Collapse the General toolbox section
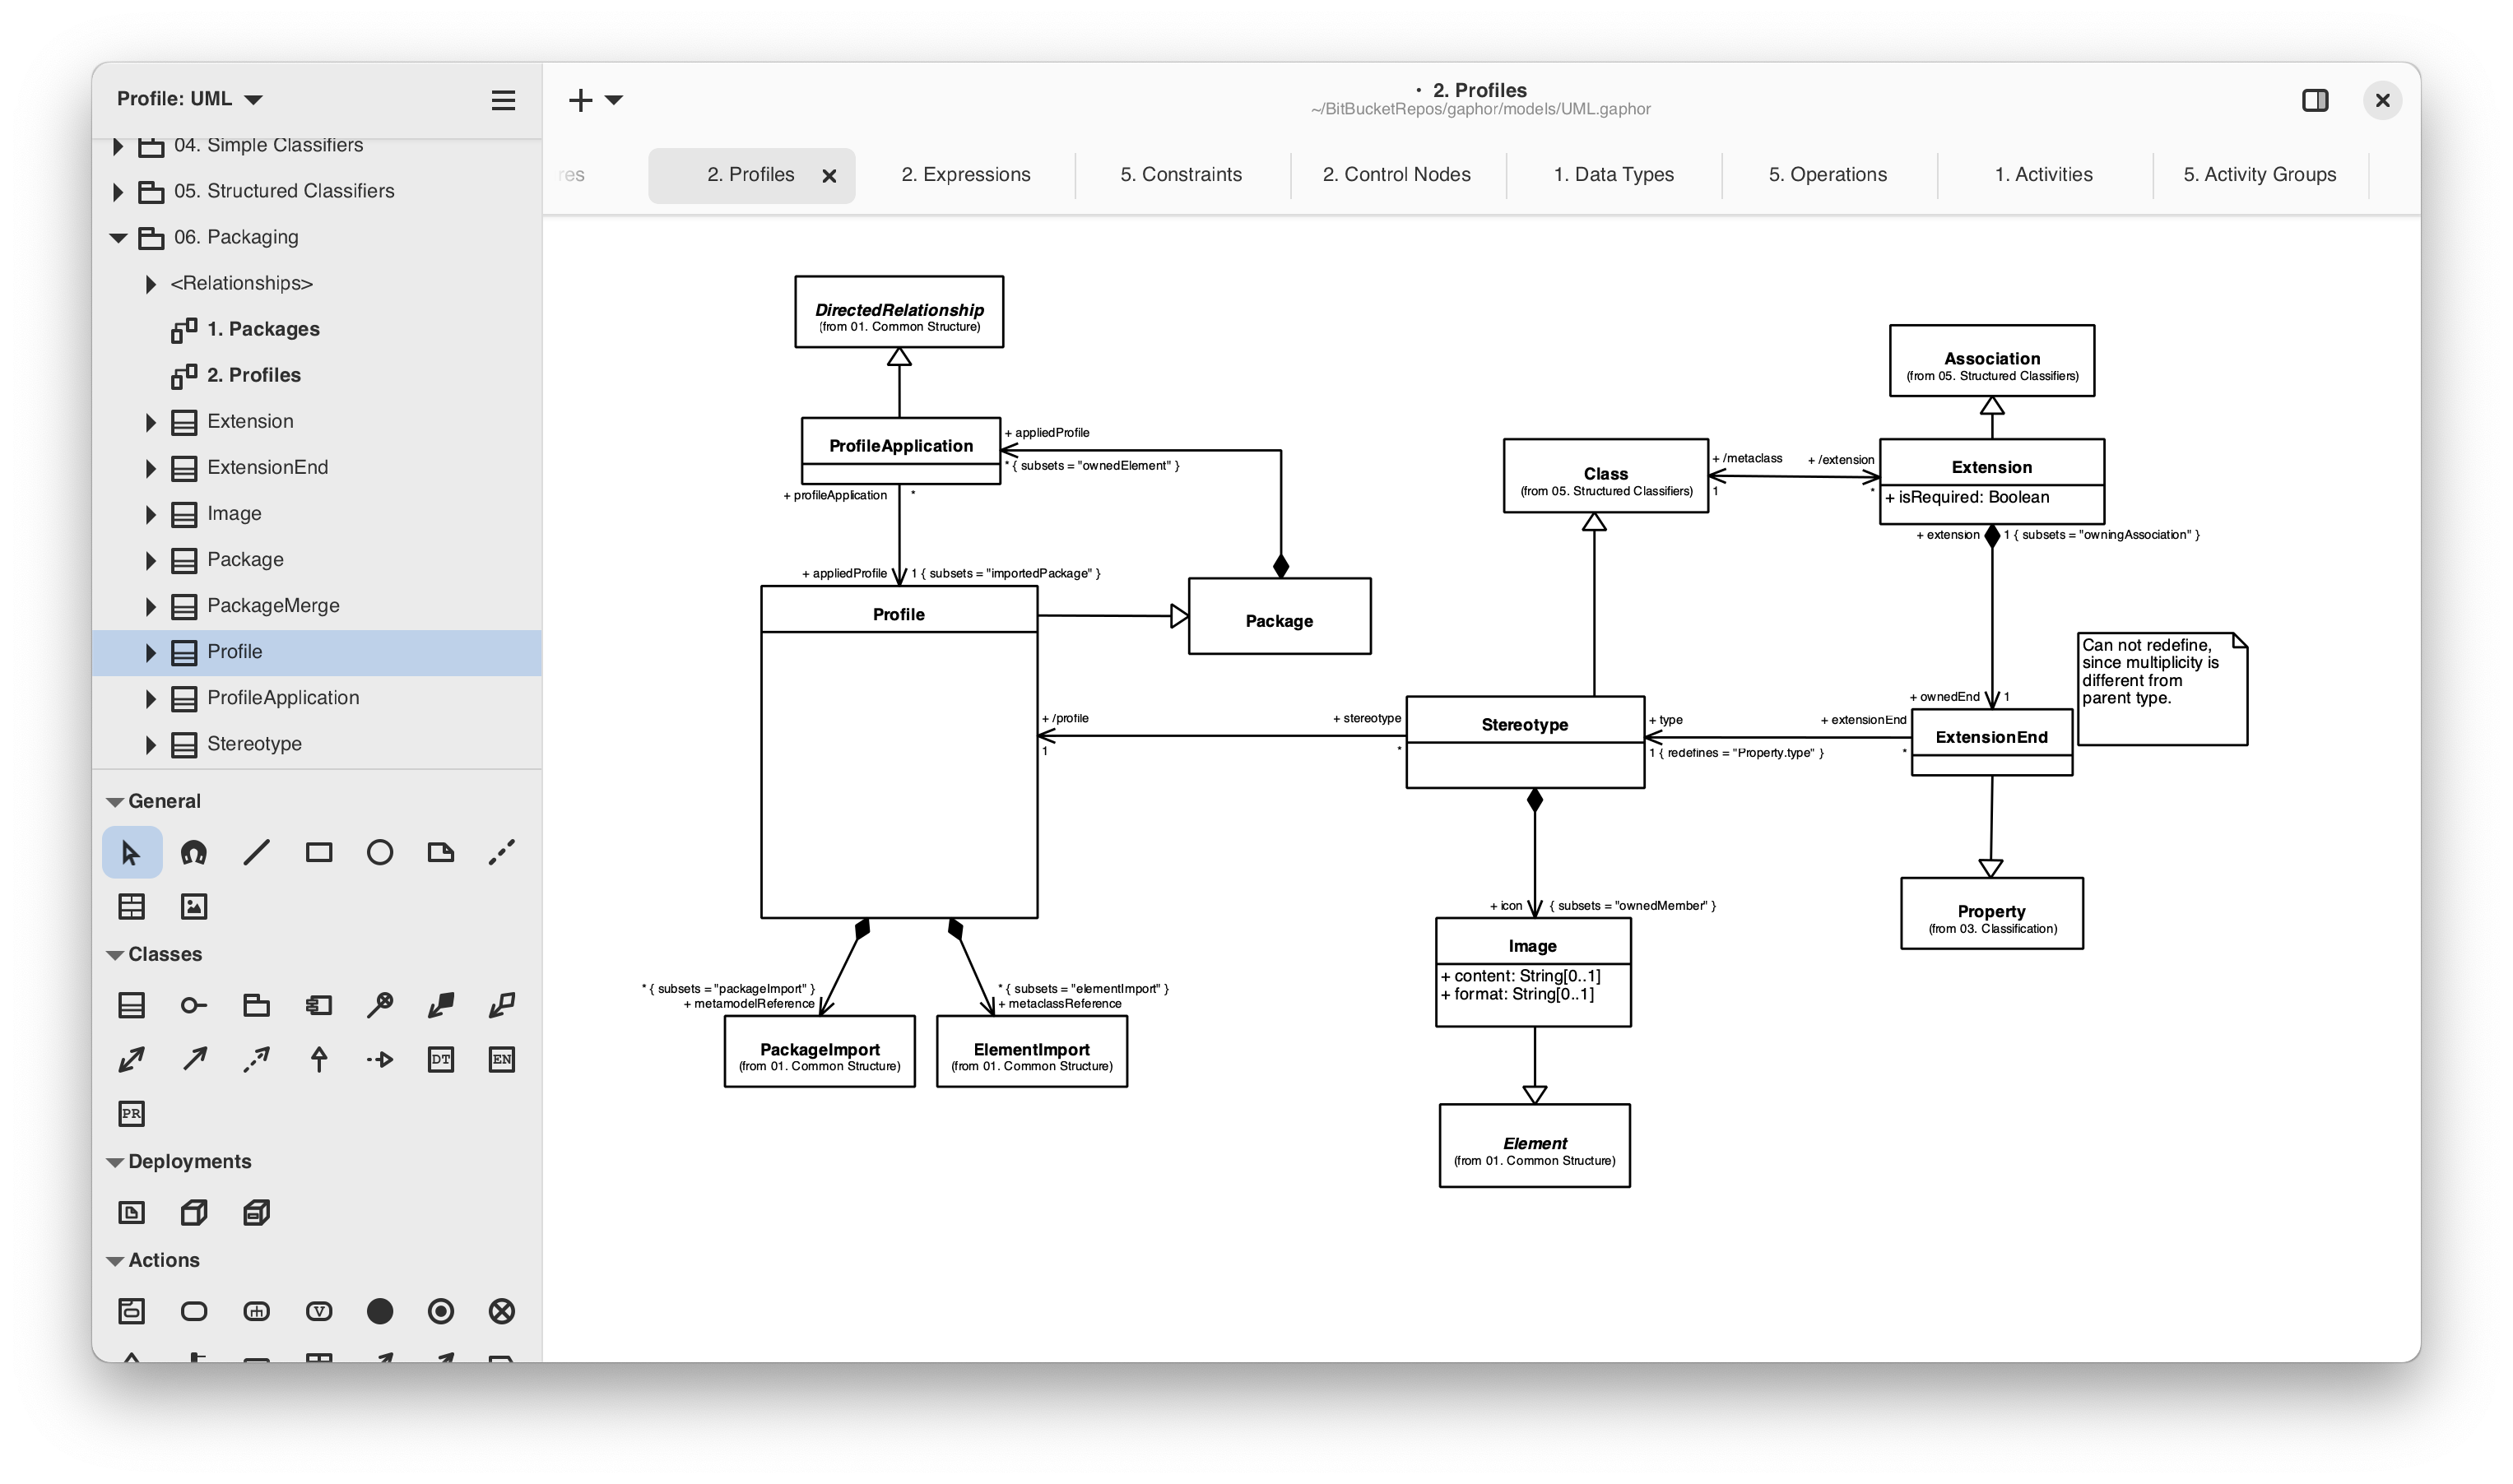The height and width of the screenshot is (1484, 2513). click(115, 802)
